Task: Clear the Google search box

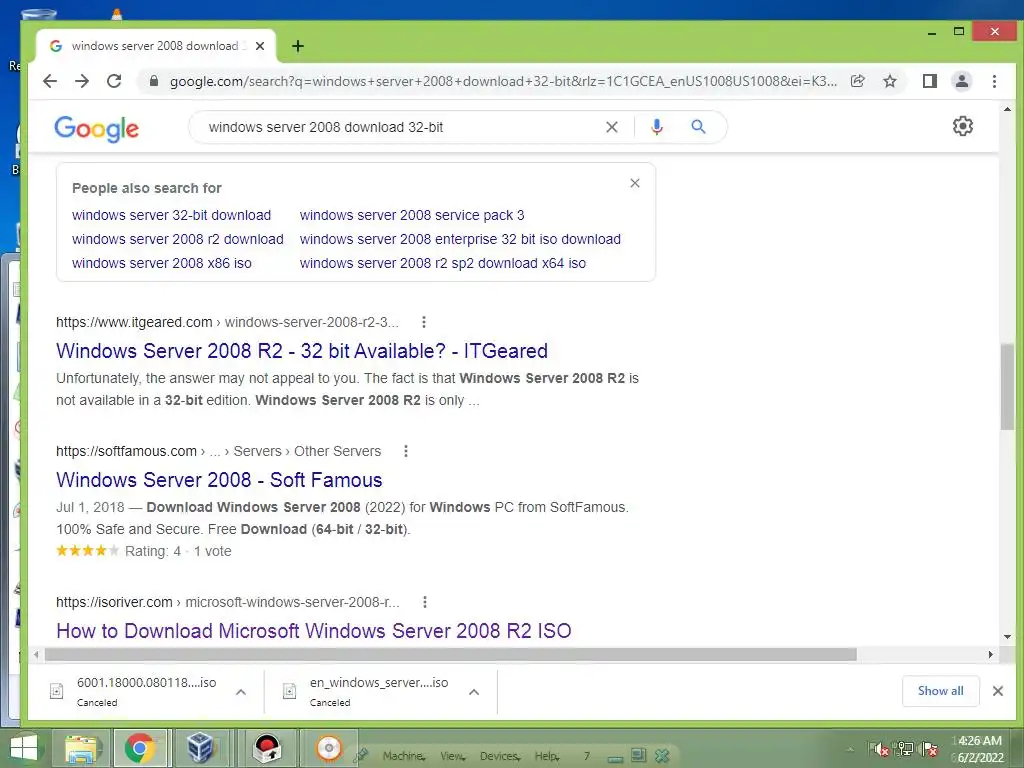Action: click(x=611, y=127)
